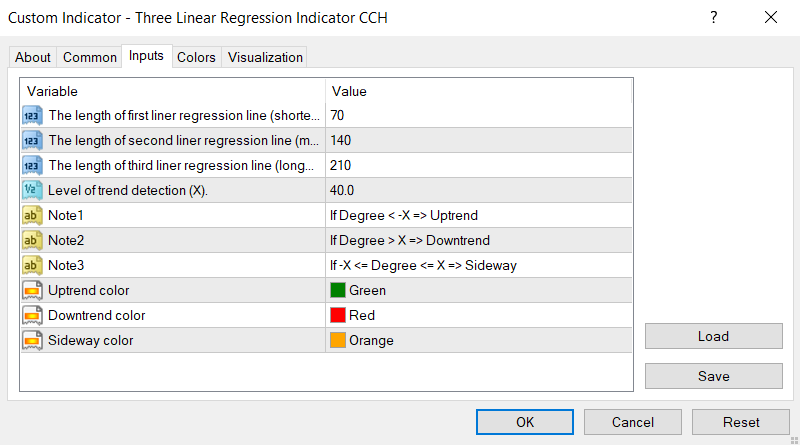Pick the orange Sideway color swatch
Image resolution: width=800 pixels, height=445 pixels.
point(338,340)
